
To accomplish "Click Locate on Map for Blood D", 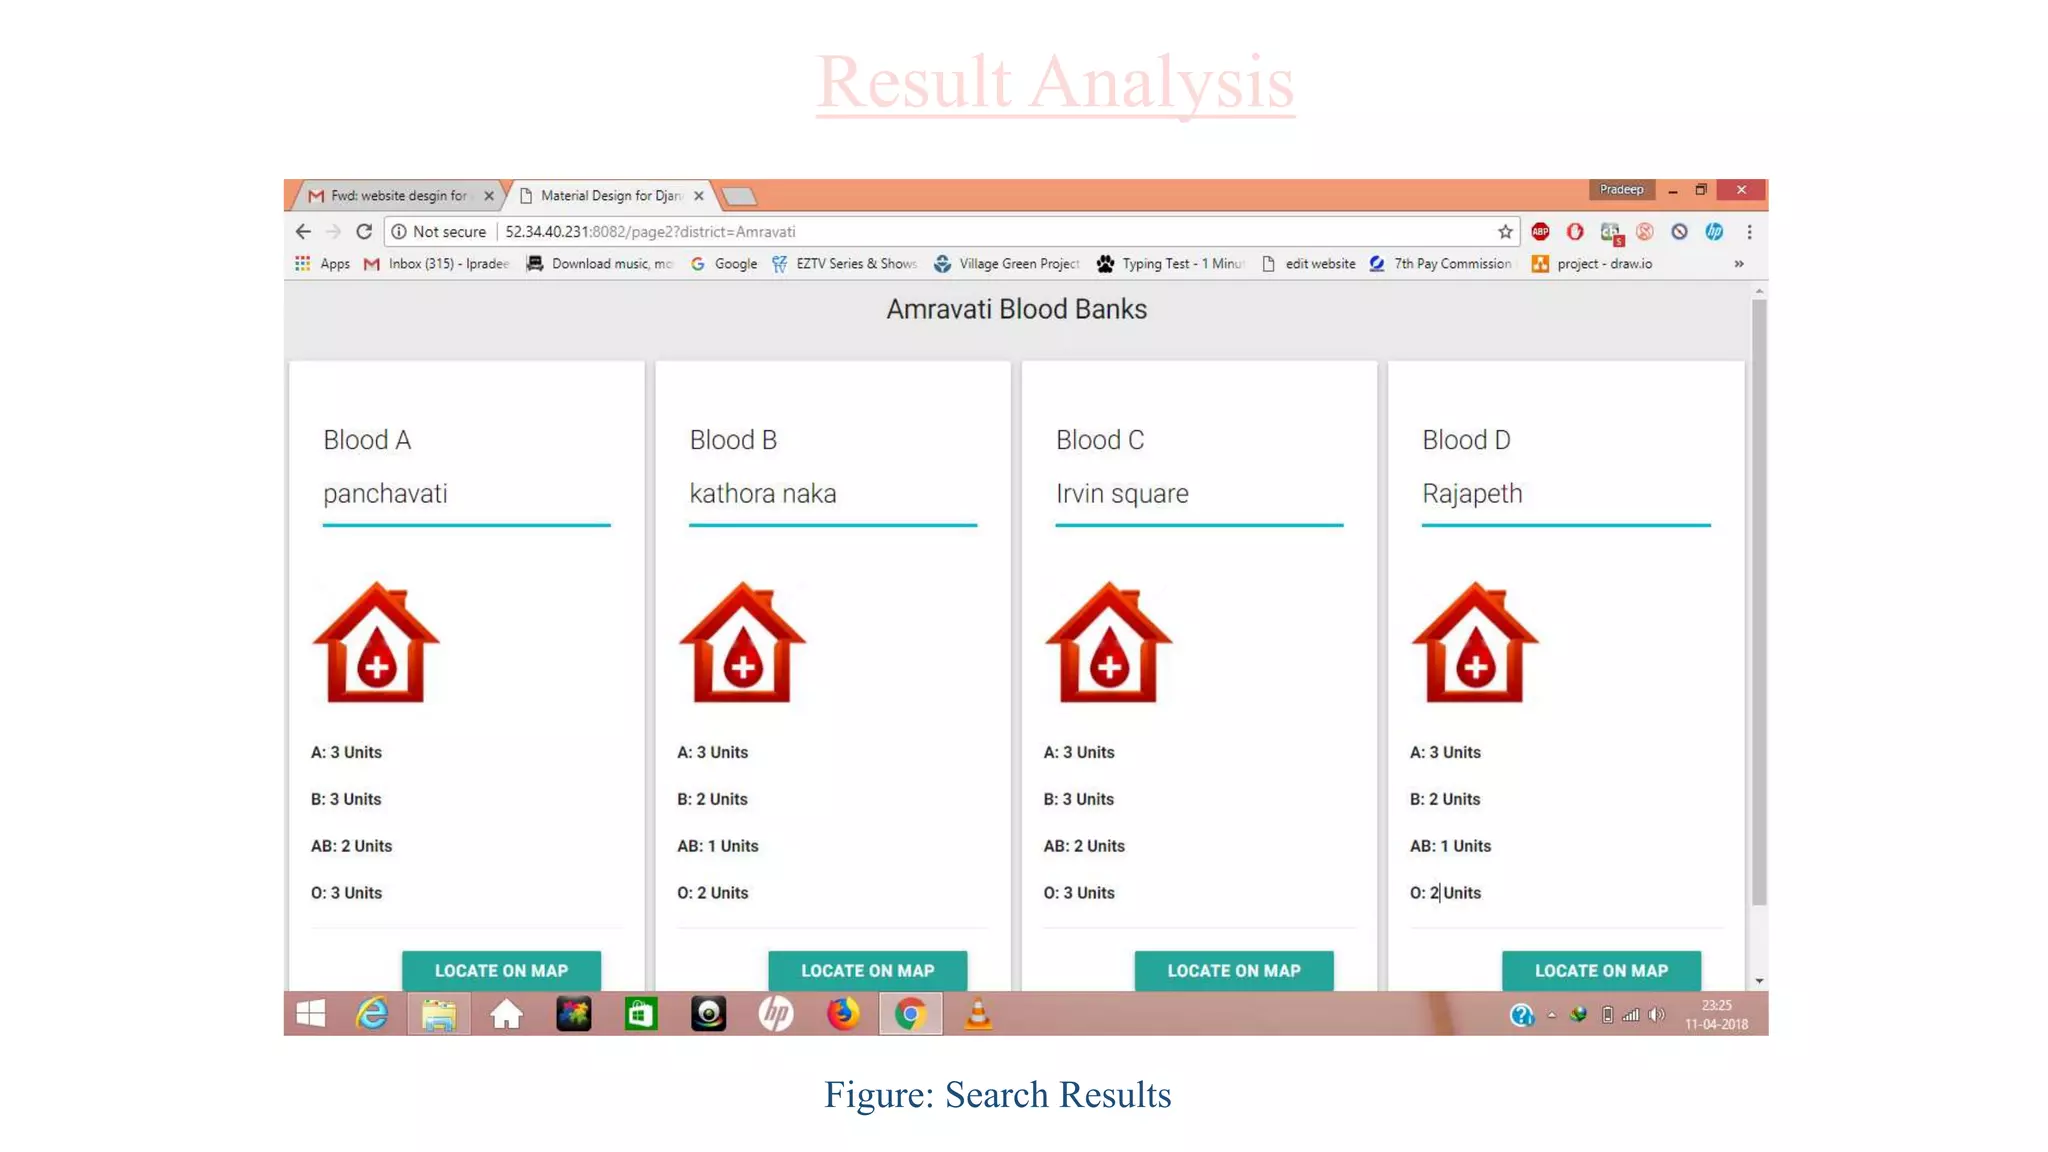I will tap(1600, 970).
